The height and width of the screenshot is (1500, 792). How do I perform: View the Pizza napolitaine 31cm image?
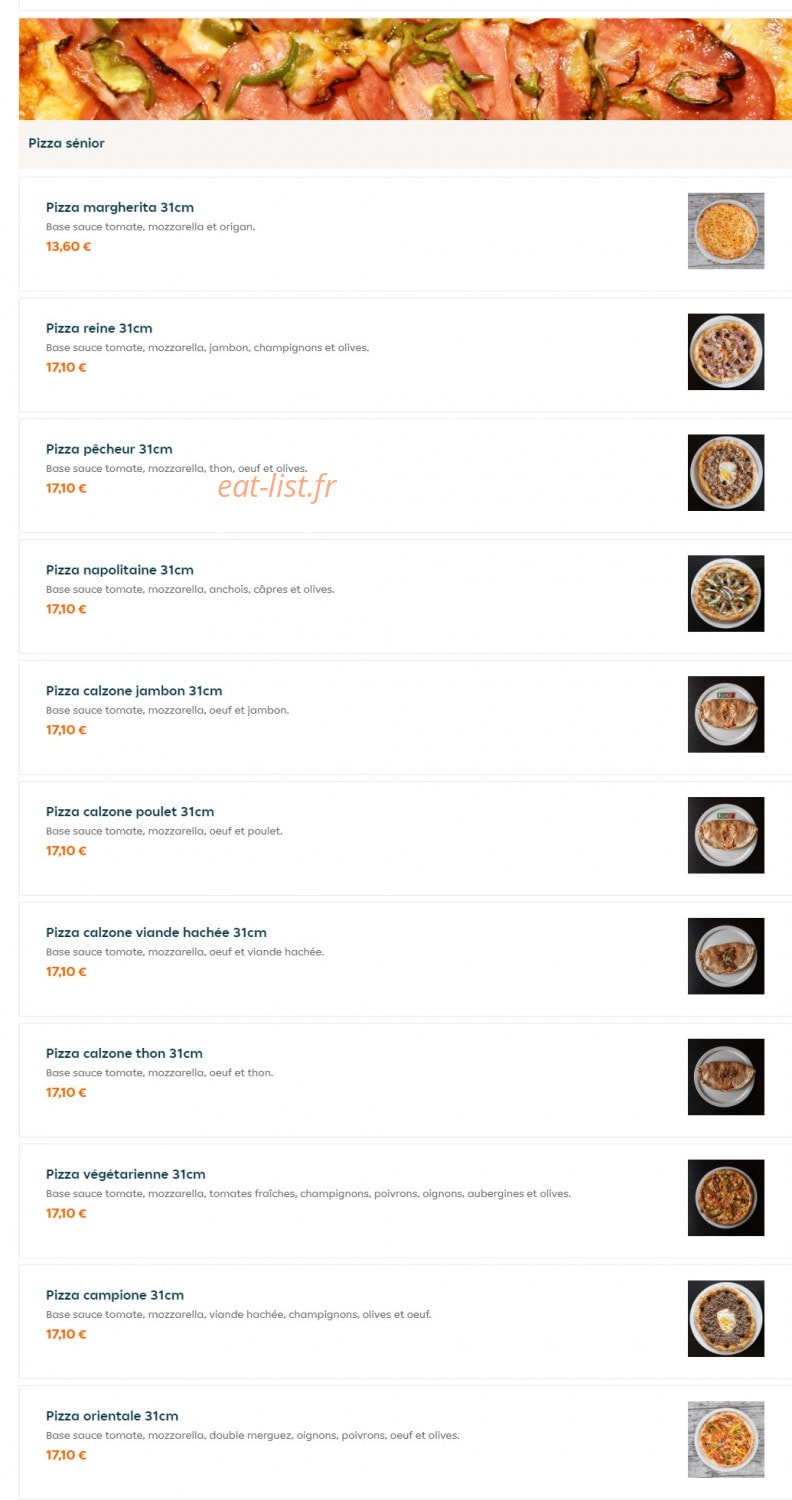point(725,594)
